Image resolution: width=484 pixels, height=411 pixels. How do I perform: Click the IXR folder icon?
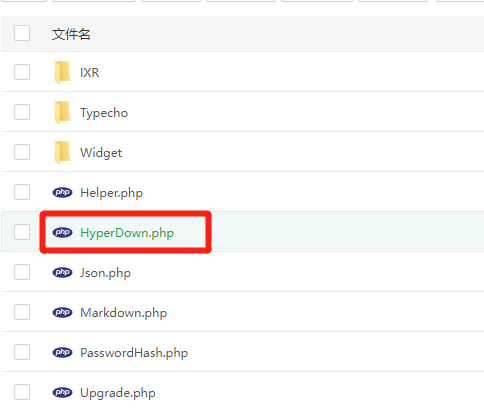pyautogui.click(x=62, y=72)
